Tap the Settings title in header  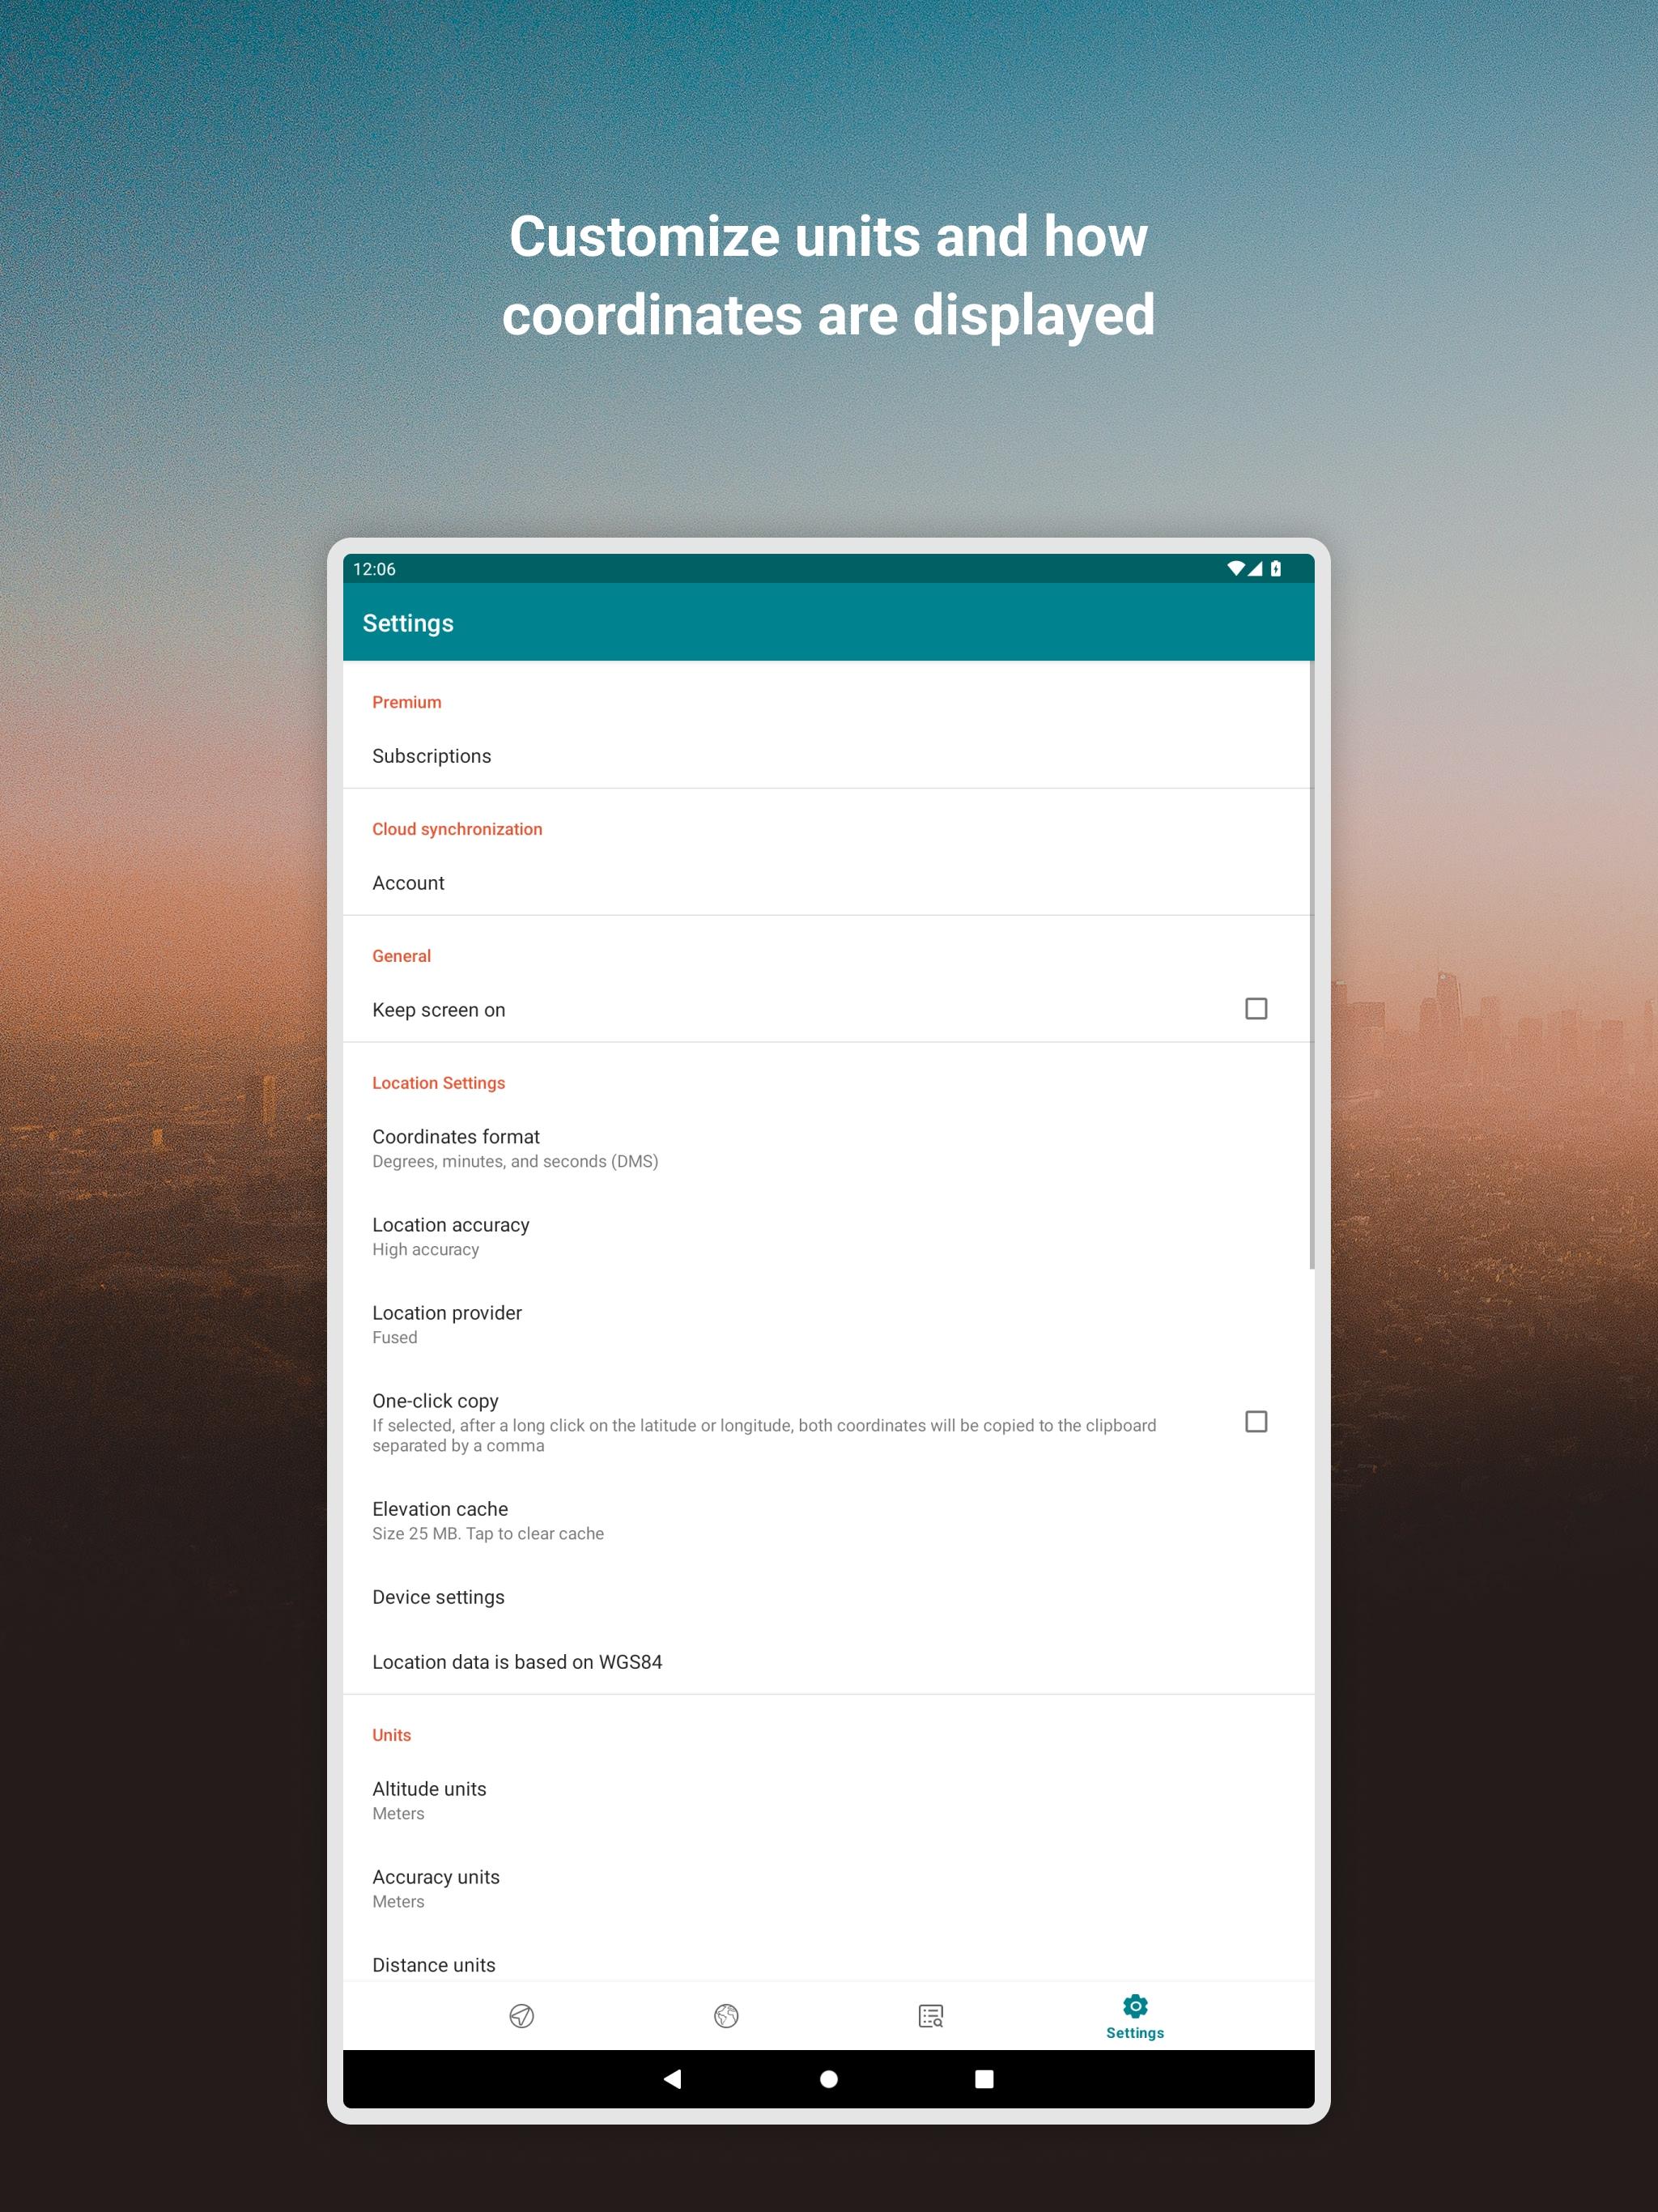(x=408, y=623)
